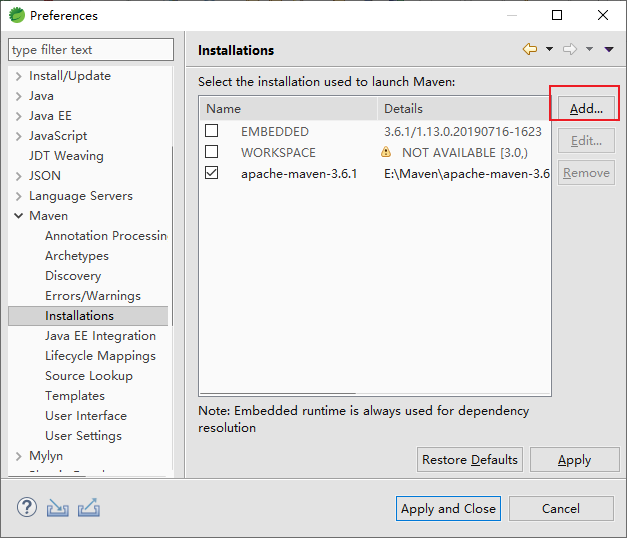Expand the Java tree node

pos(18,96)
